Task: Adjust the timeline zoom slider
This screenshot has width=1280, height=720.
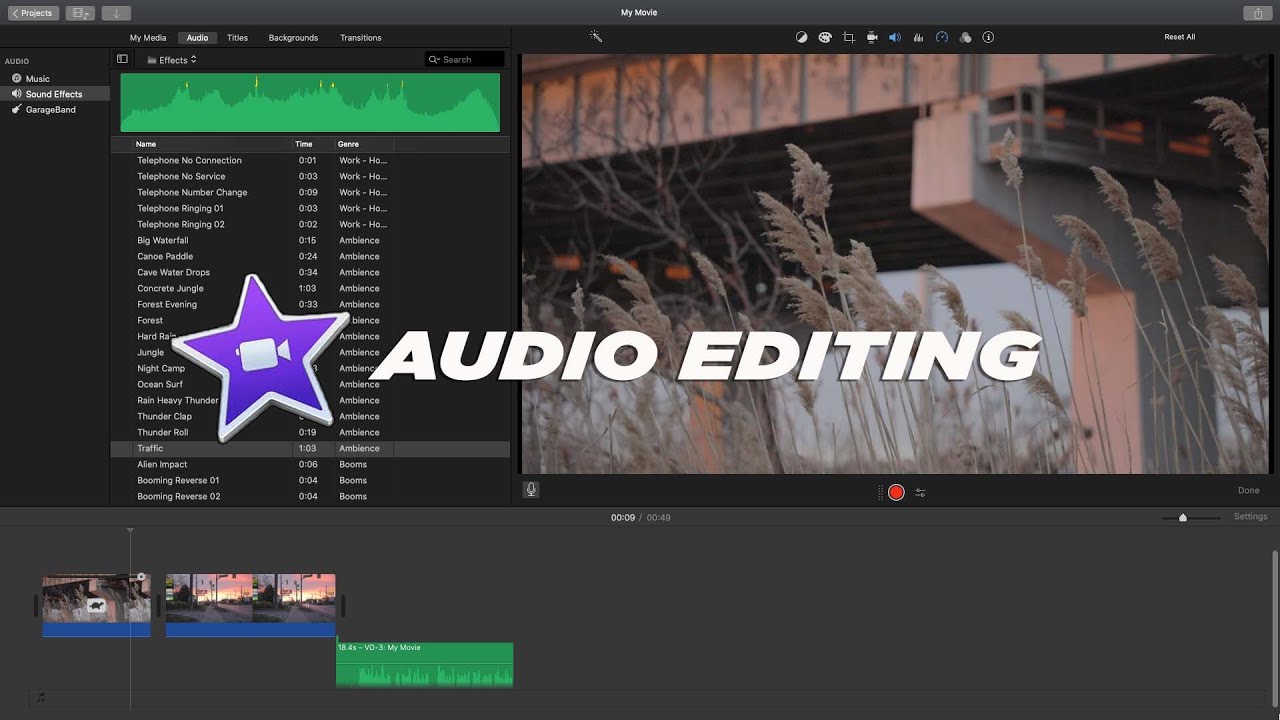Action: click(x=1183, y=518)
